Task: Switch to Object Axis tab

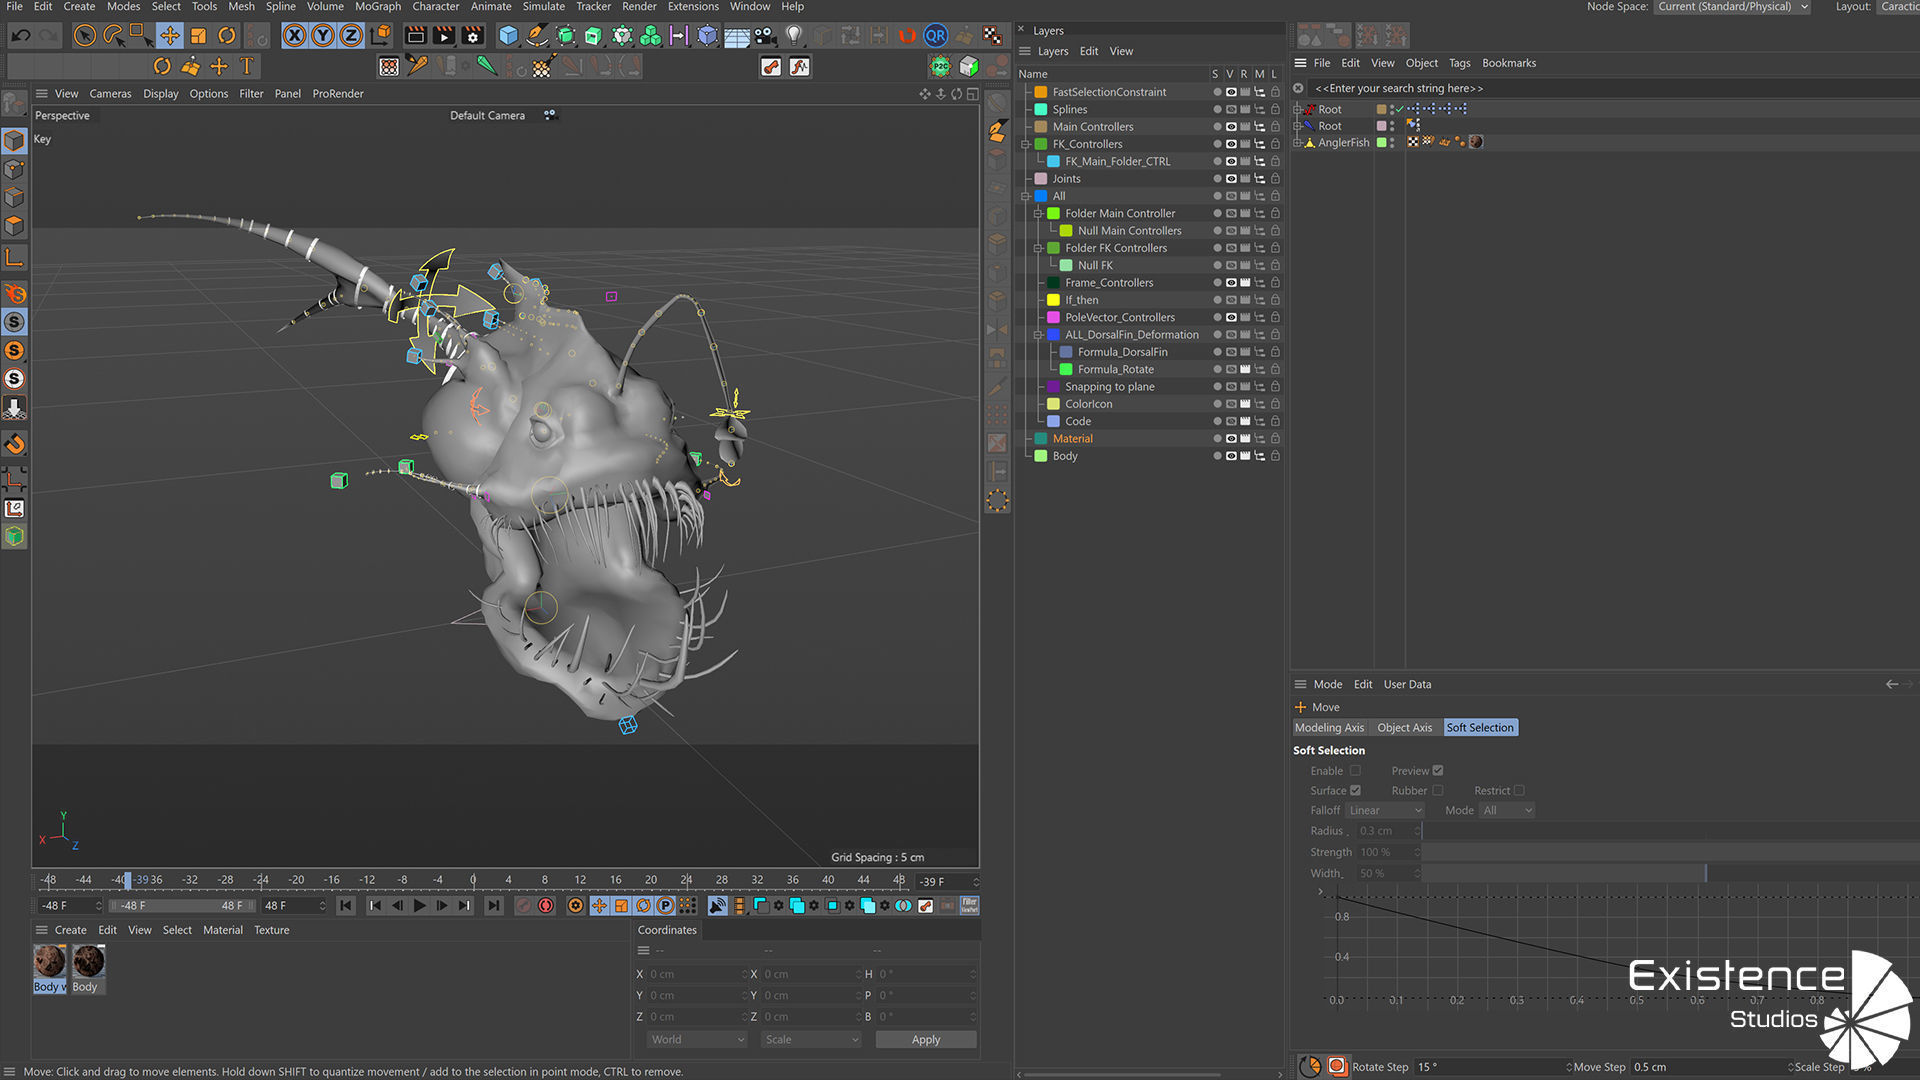Action: (1404, 728)
